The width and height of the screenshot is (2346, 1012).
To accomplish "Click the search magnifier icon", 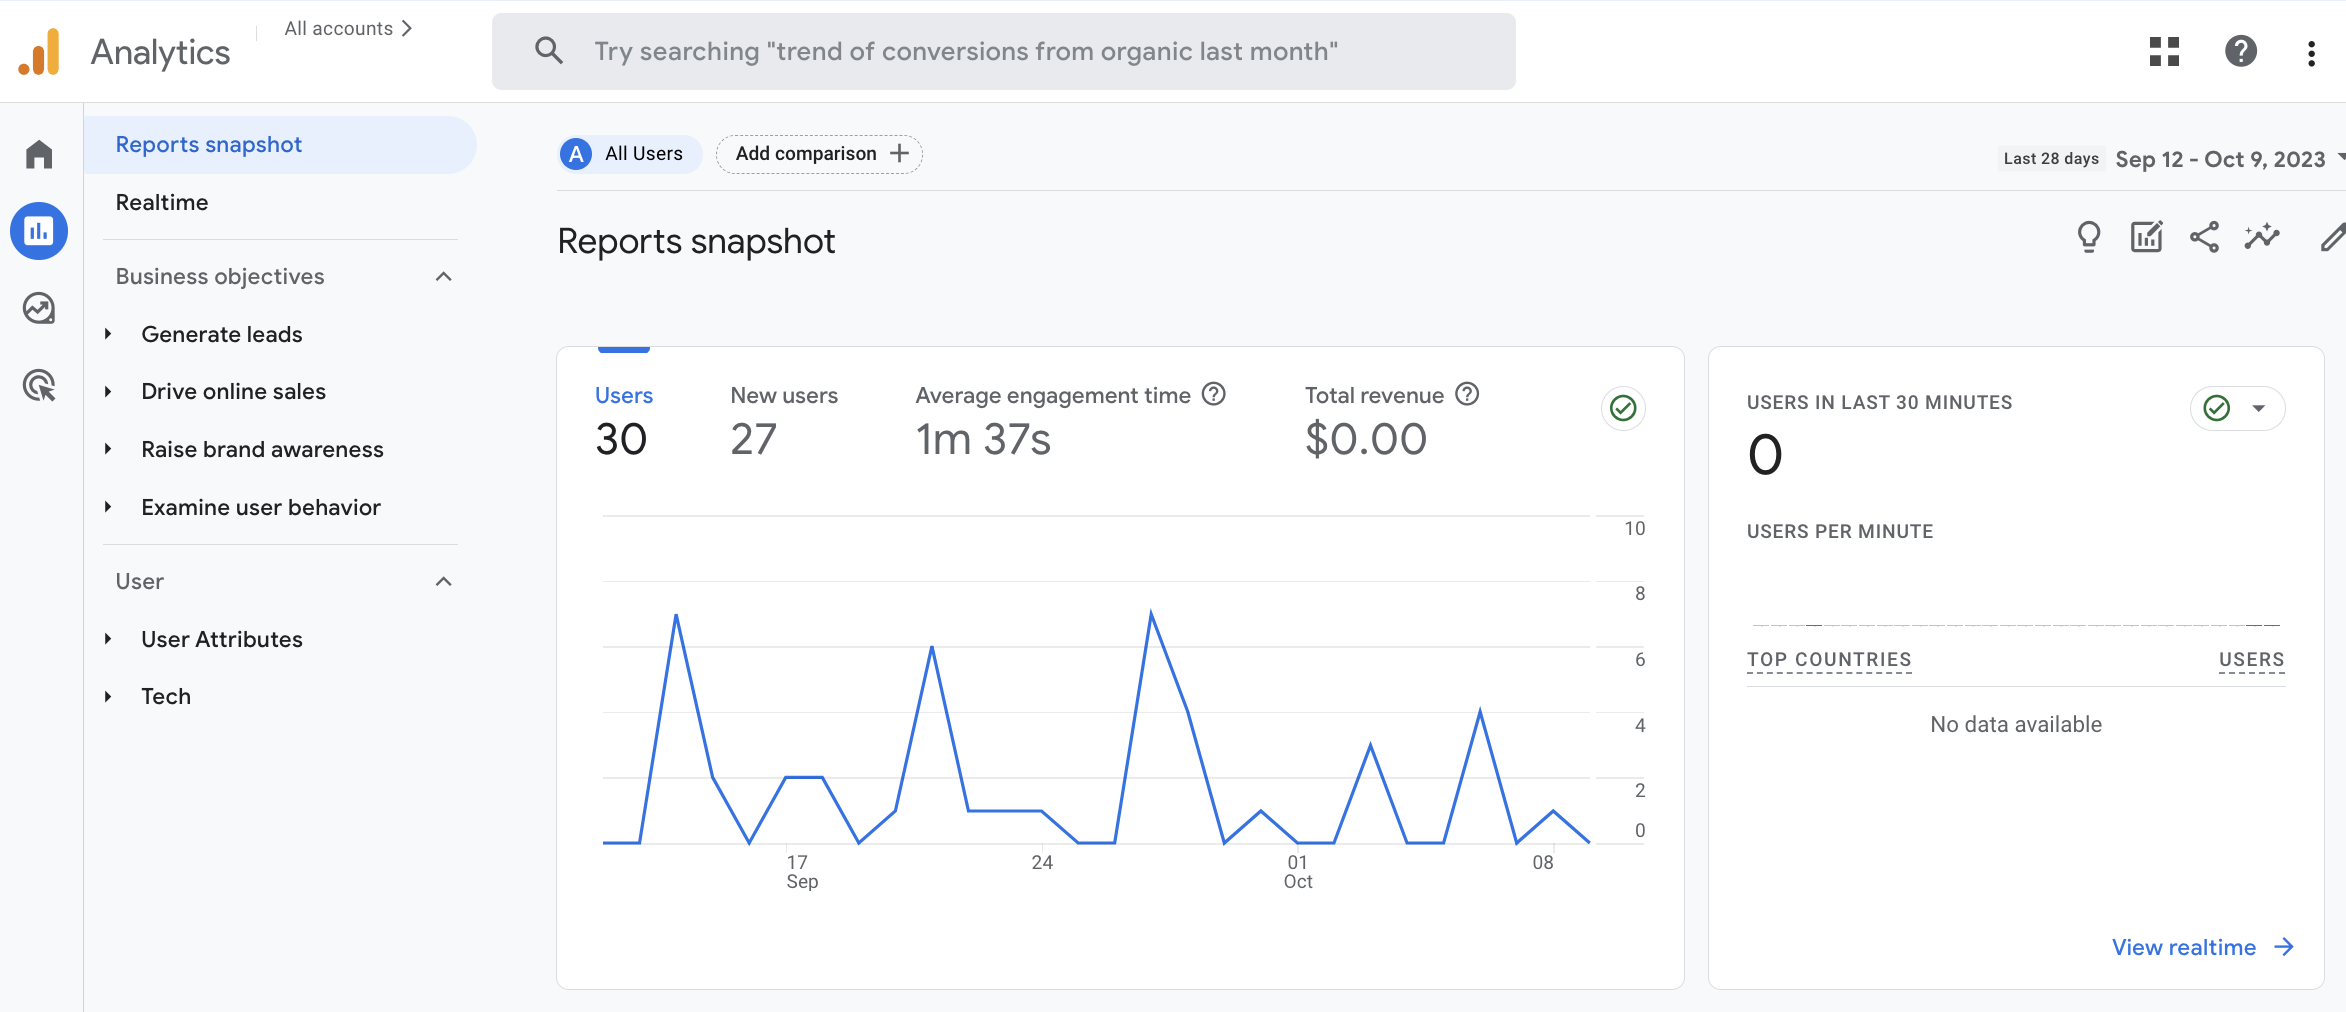I will coord(548,50).
